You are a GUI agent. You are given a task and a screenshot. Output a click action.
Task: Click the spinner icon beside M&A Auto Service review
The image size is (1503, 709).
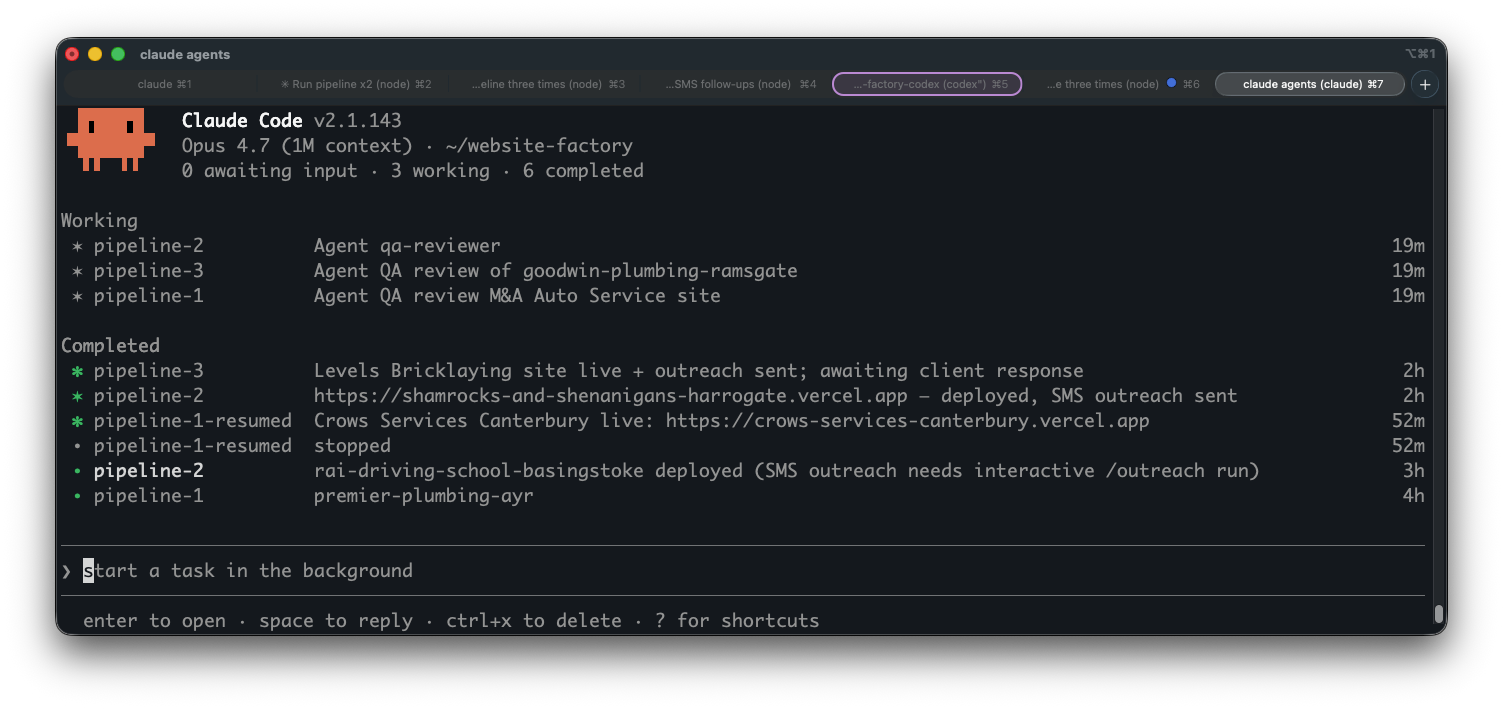coord(77,296)
